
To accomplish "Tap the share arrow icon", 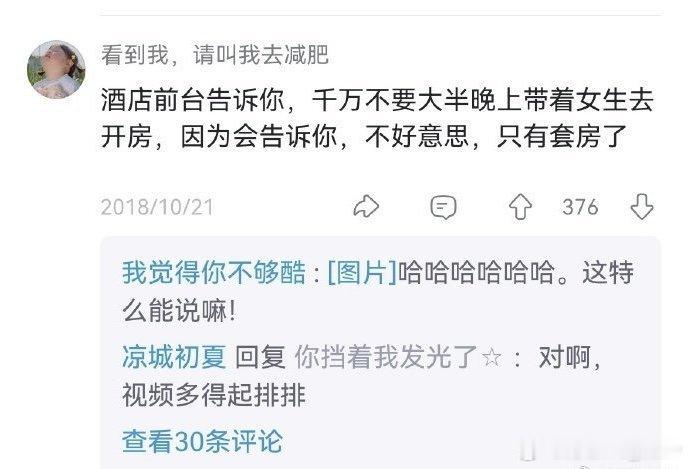I will (366, 206).
